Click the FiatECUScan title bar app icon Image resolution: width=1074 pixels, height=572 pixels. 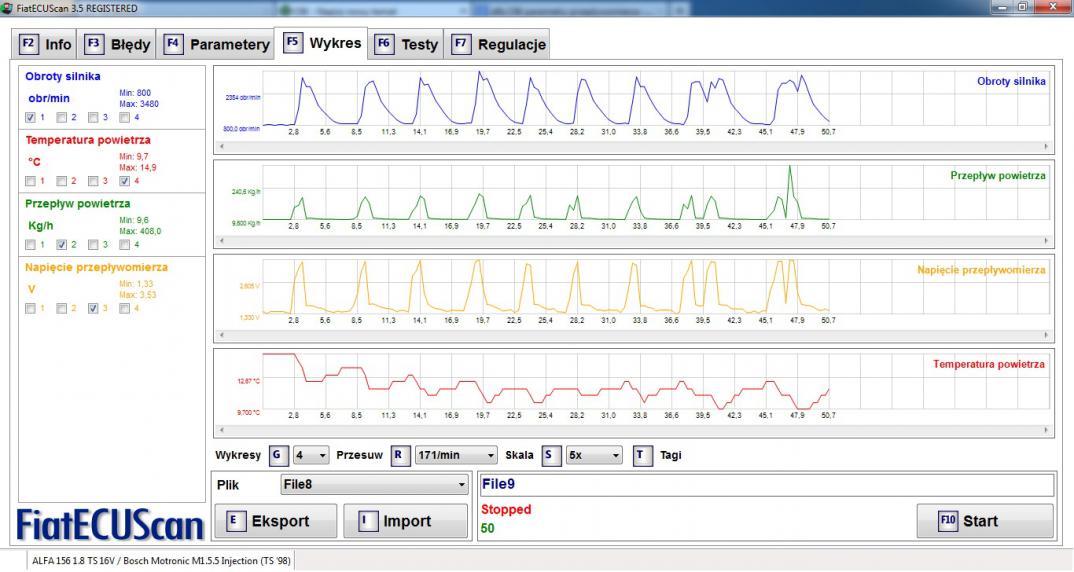7,8
